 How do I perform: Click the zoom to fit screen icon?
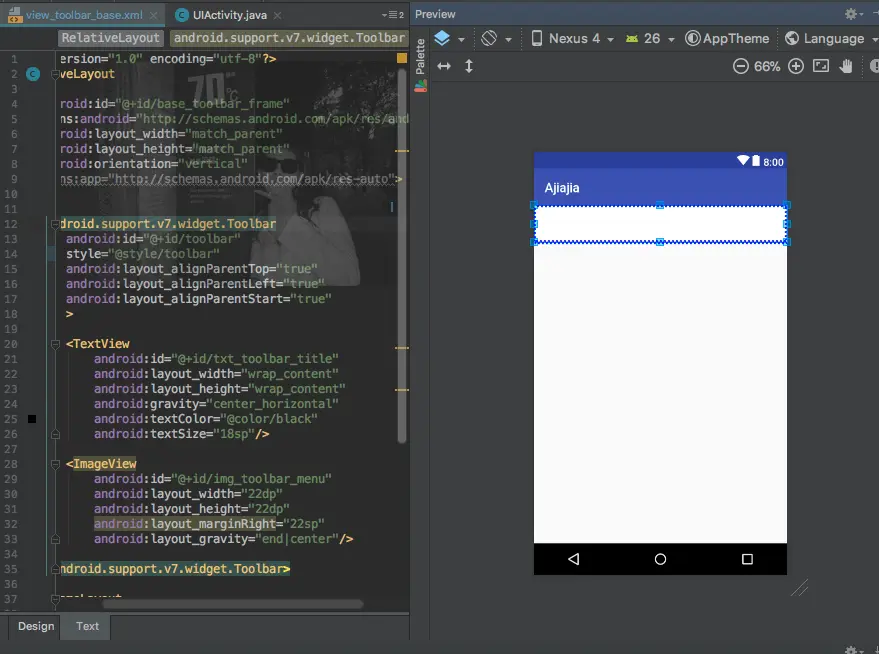821,66
